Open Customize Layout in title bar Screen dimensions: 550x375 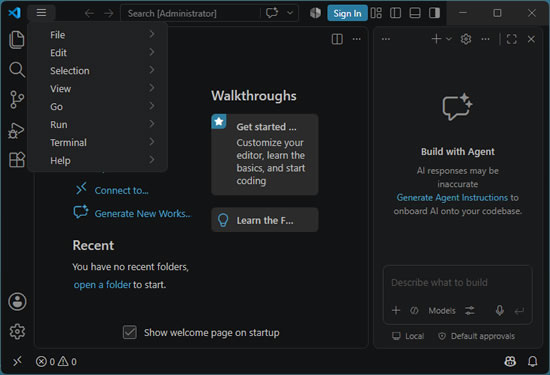(x=376, y=13)
